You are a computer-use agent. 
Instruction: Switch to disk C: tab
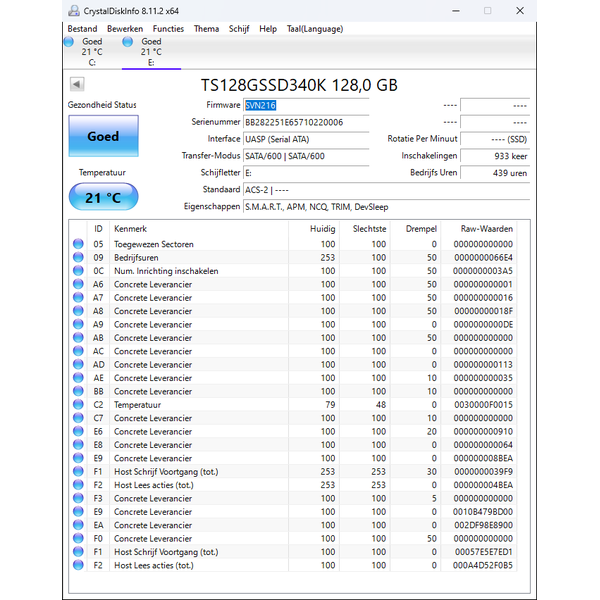click(92, 52)
